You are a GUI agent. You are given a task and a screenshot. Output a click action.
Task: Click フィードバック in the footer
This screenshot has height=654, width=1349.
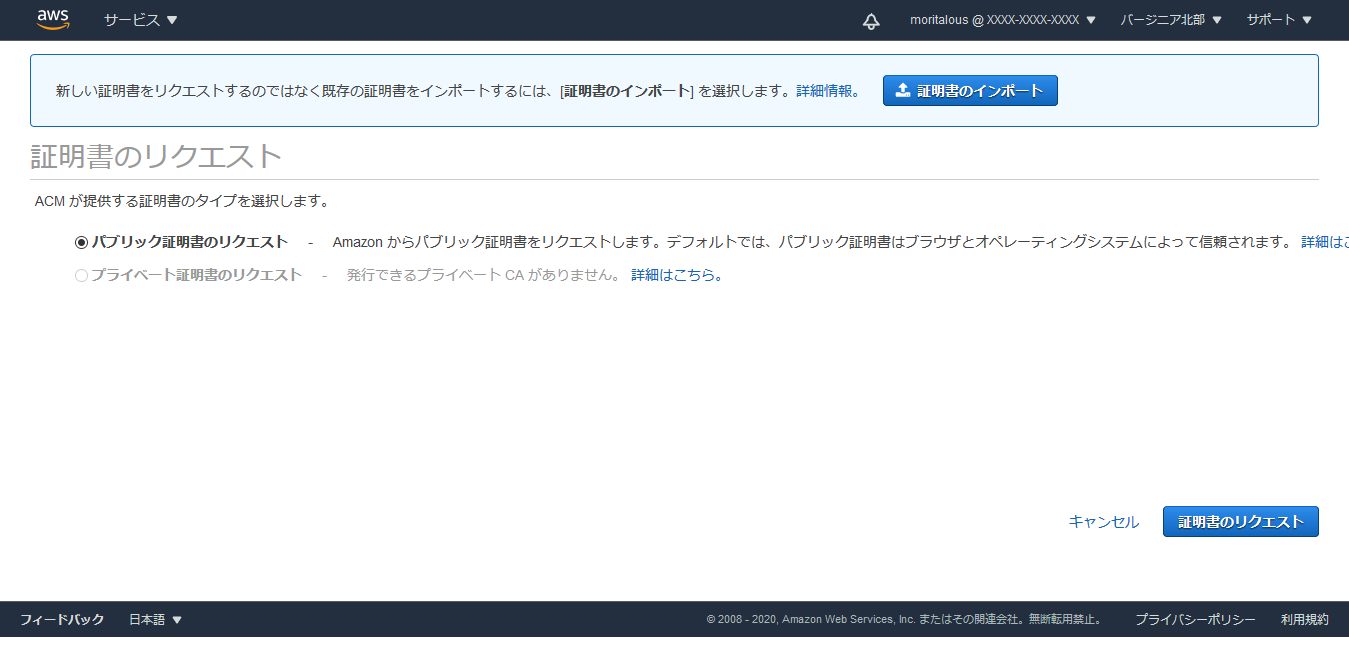tap(62, 620)
